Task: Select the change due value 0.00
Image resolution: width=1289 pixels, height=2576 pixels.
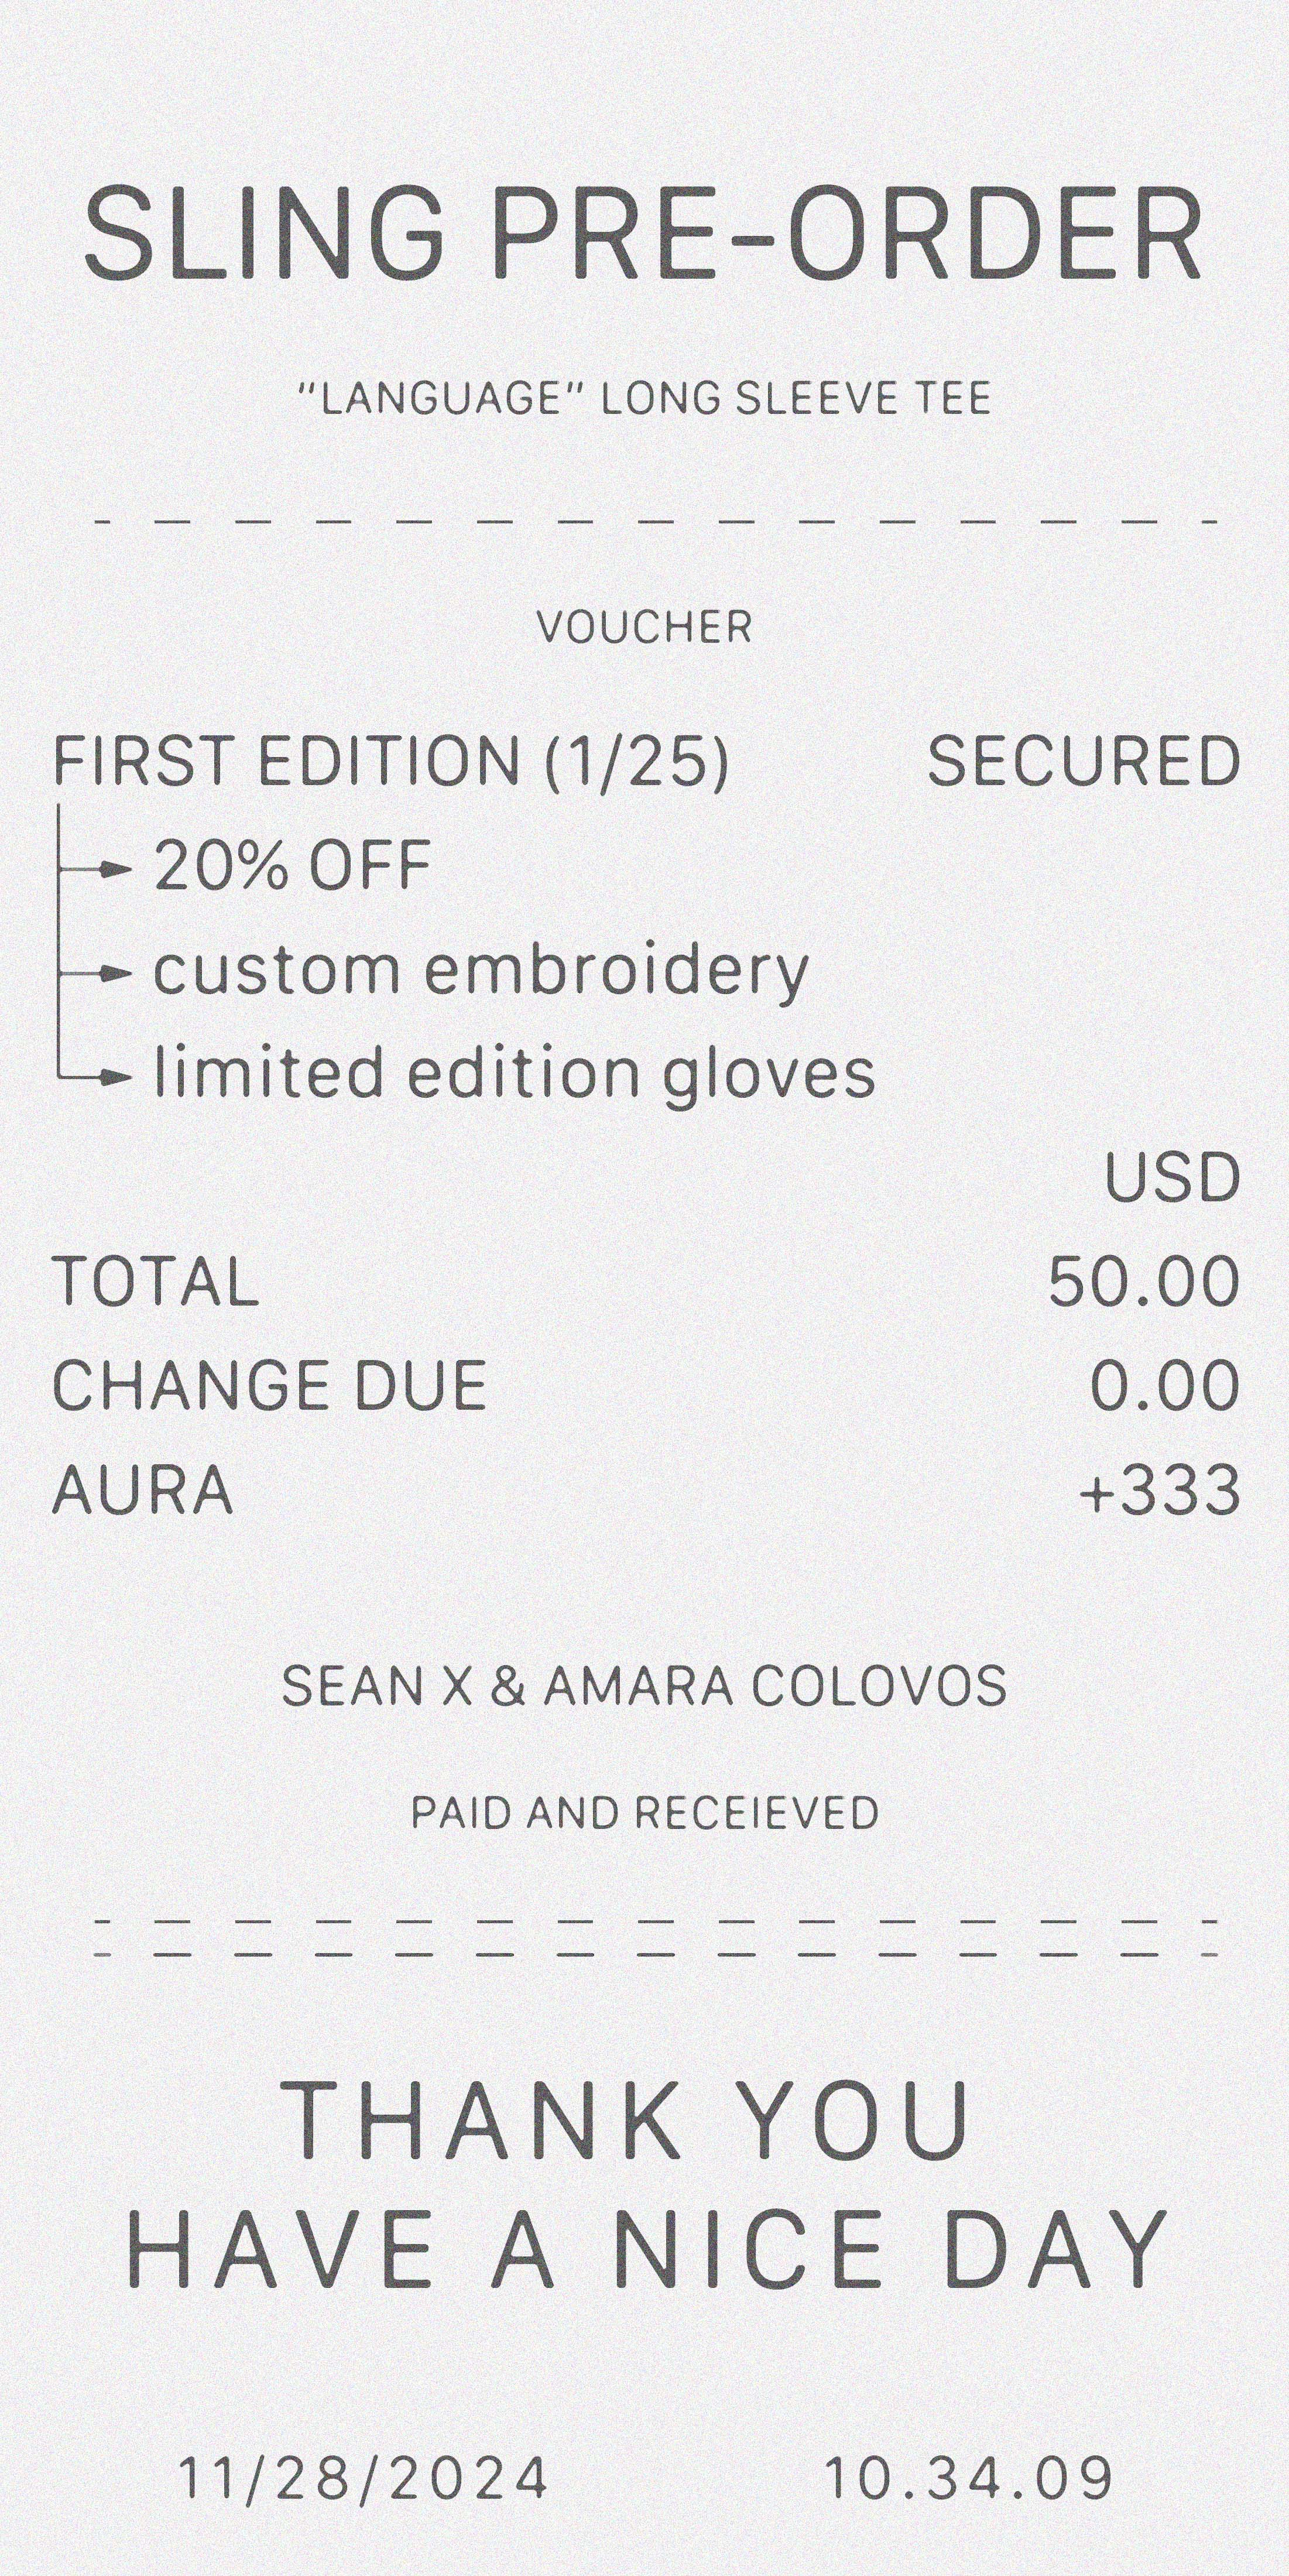Action: point(1164,1386)
